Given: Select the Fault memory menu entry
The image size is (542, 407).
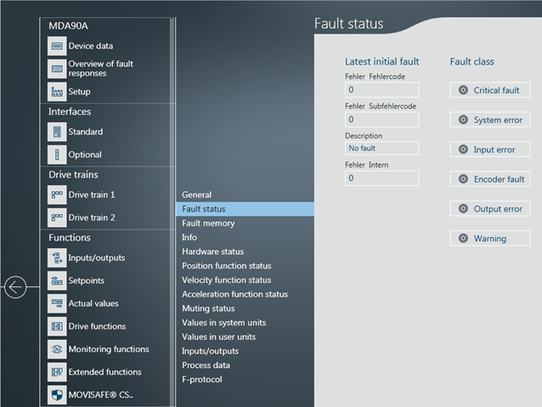Looking at the screenshot, I should pos(208,223).
